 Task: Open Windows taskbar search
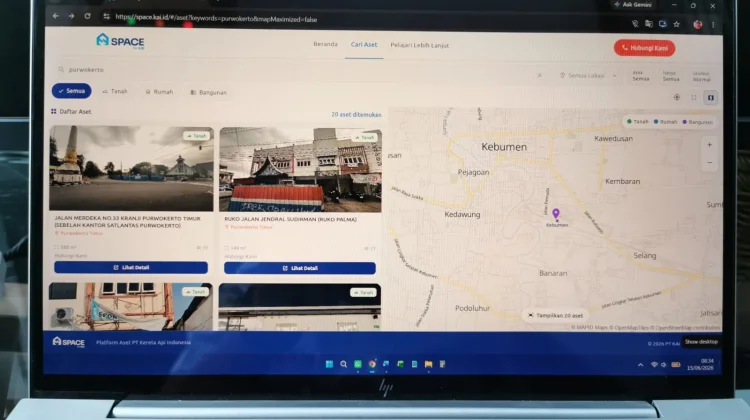[x=343, y=365]
